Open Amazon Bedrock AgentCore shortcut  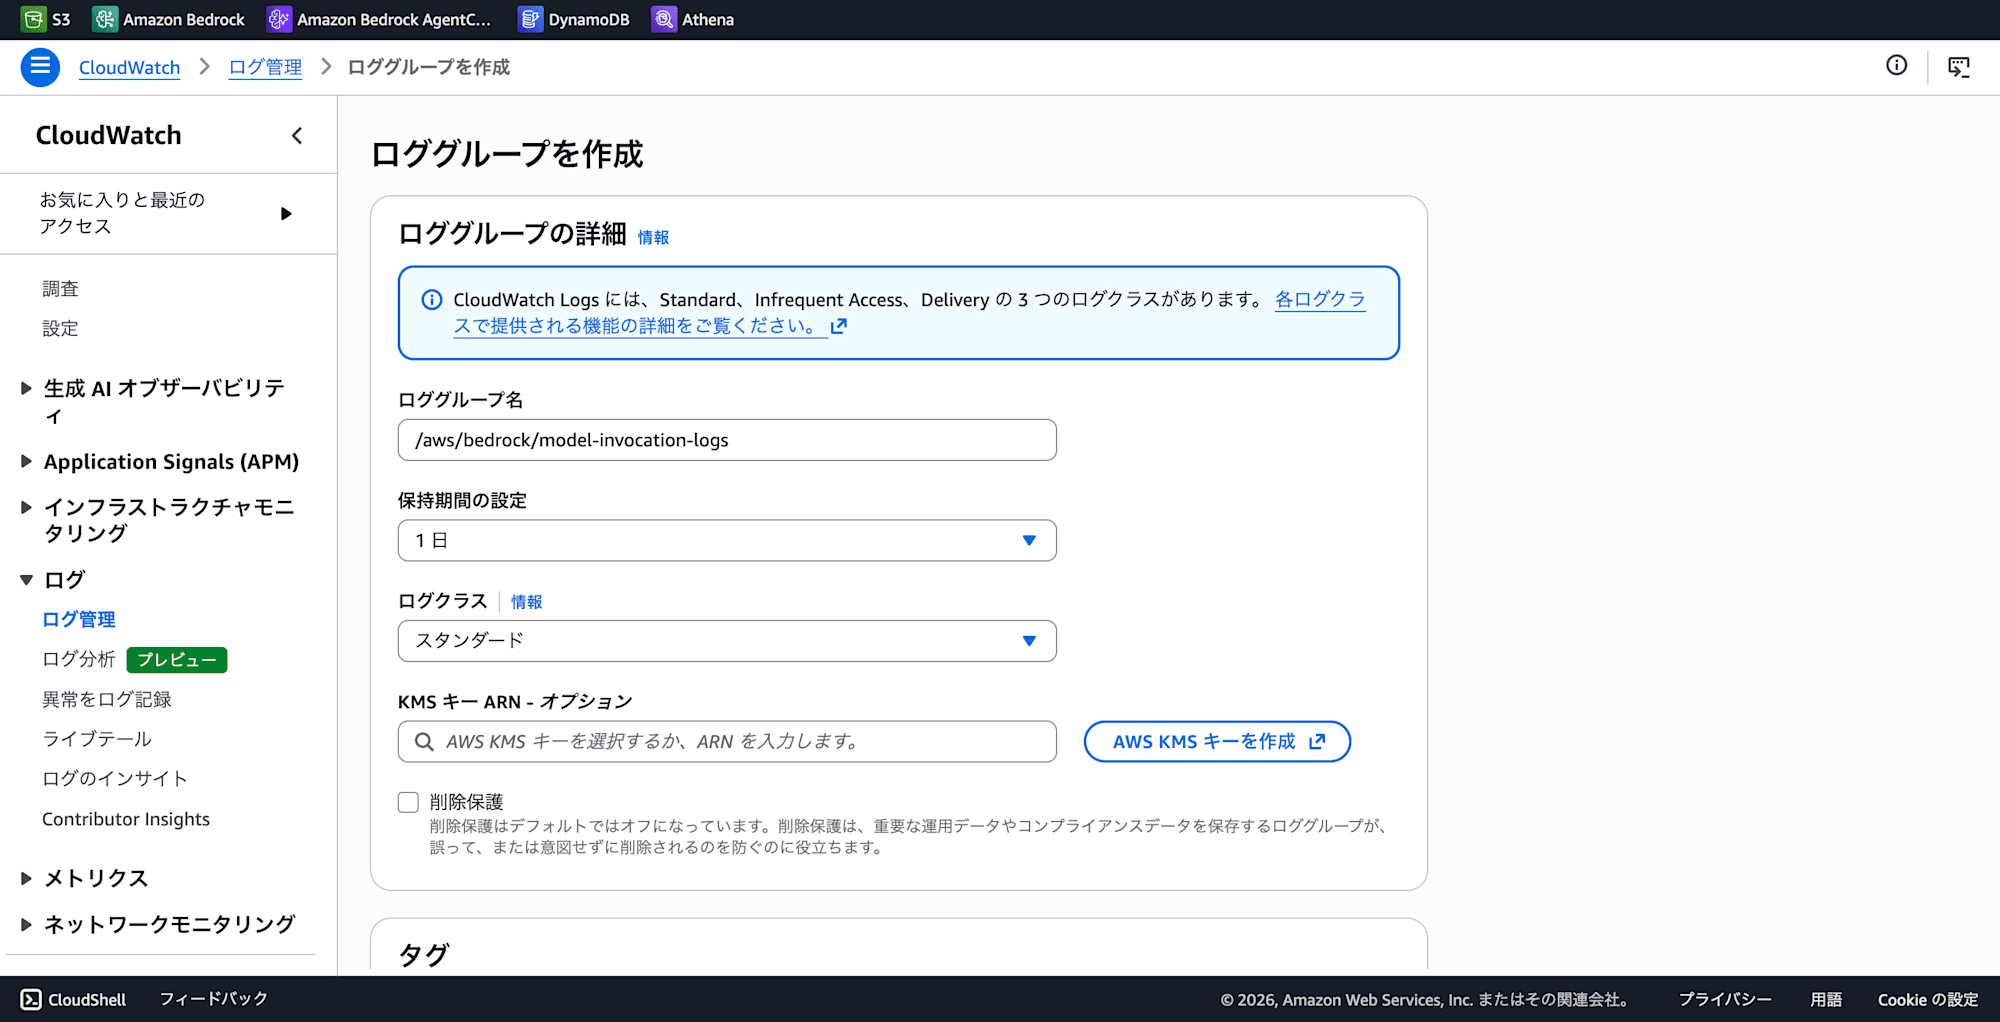(379, 19)
